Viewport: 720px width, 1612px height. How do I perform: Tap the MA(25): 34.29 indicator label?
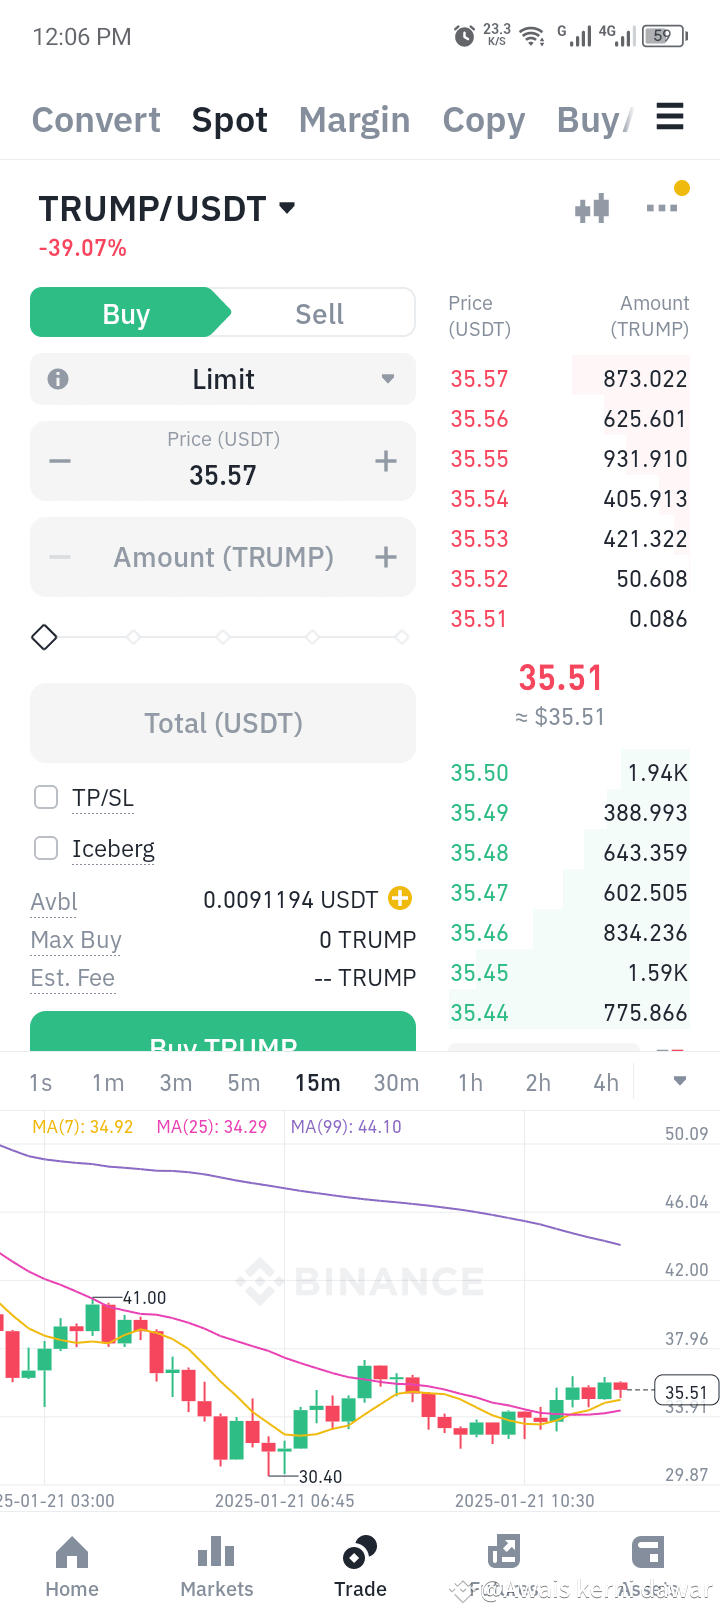pos(212,1127)
